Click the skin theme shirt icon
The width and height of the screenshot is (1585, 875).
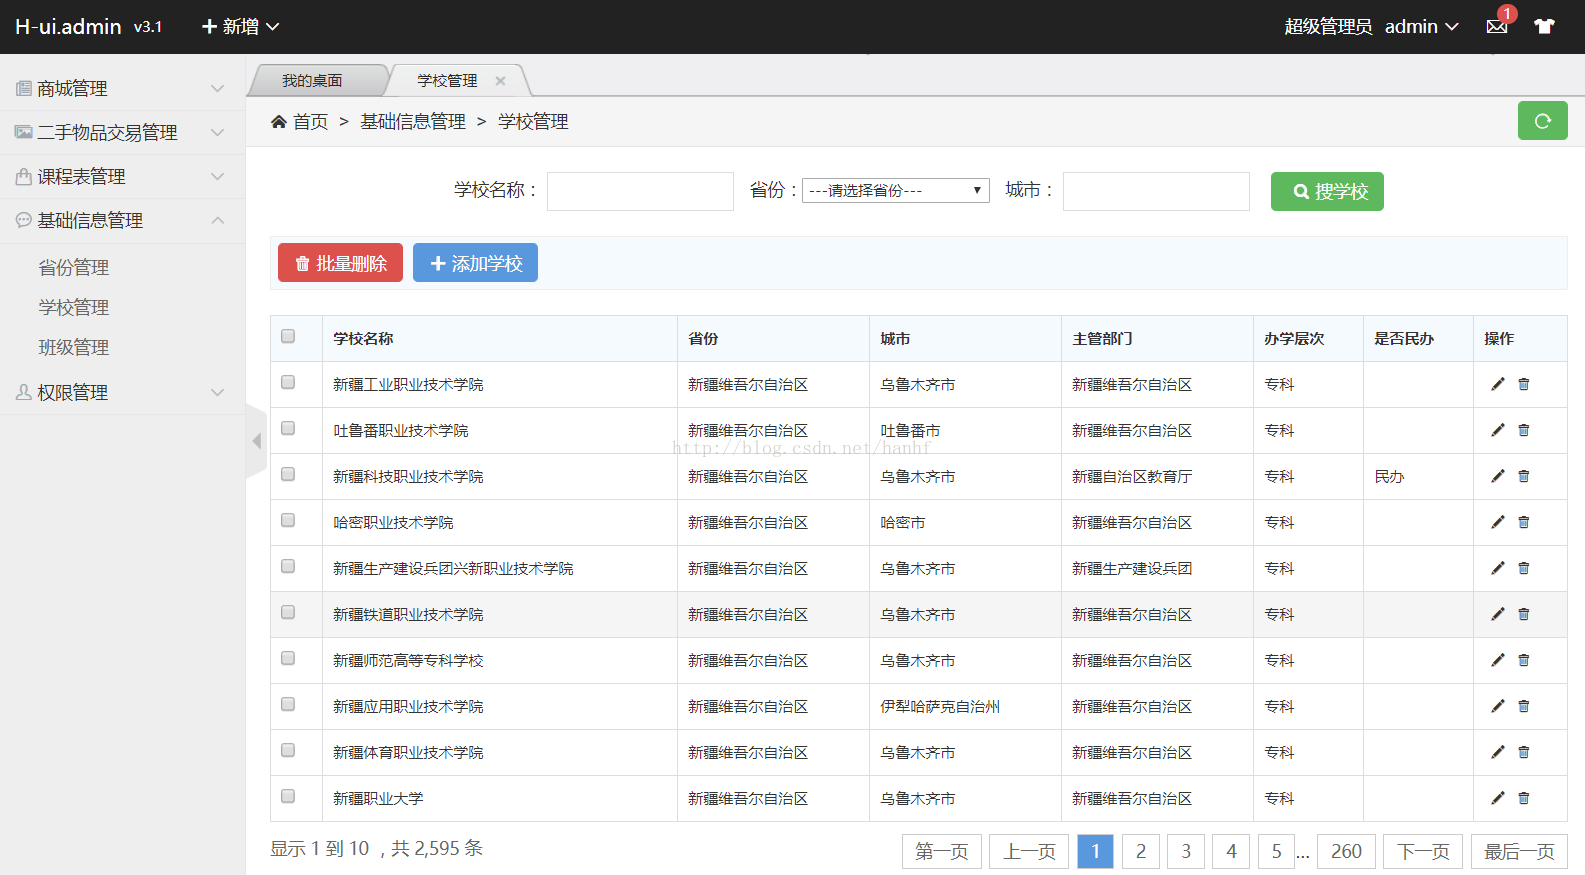[x=1544, y=26]
